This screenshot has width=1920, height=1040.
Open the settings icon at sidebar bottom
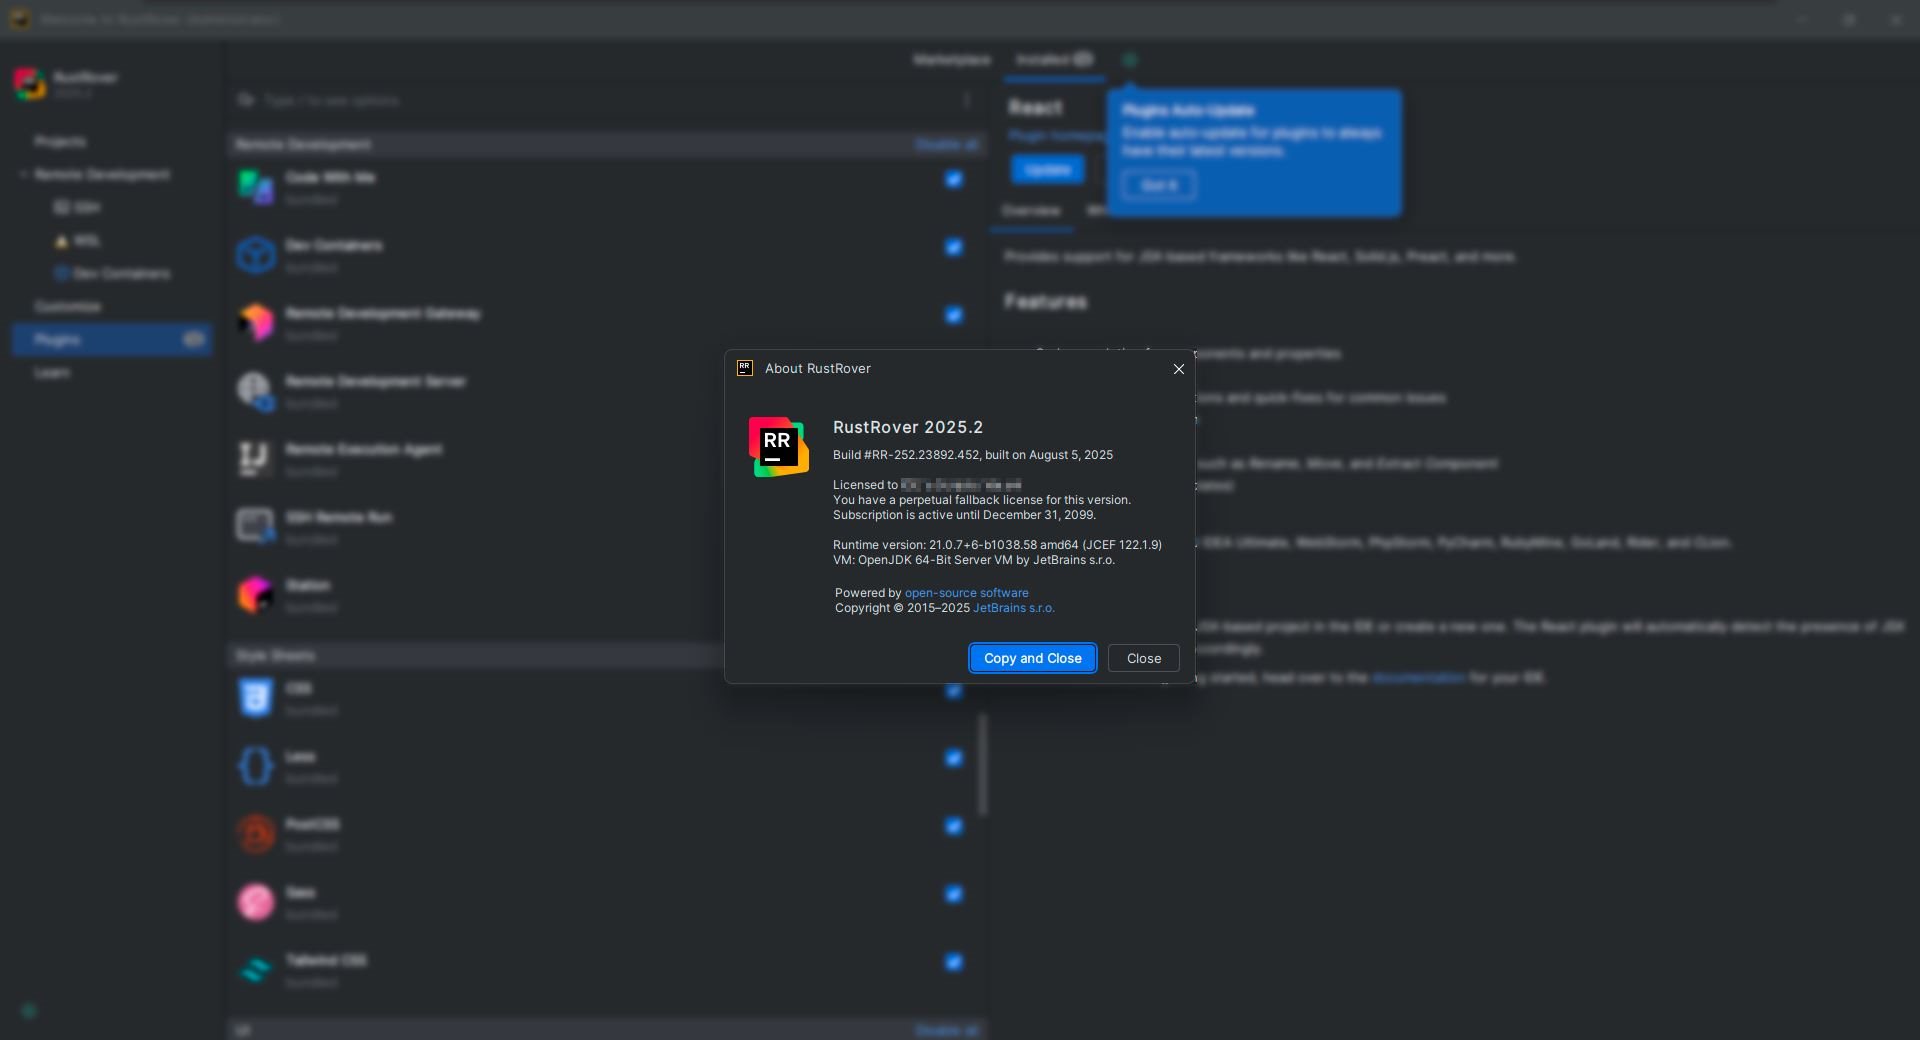pos(29,1011)
